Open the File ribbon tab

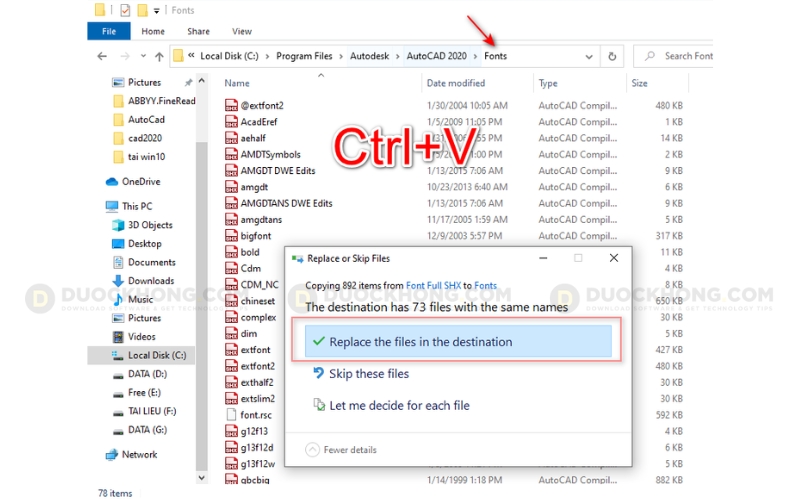[109, 31]
